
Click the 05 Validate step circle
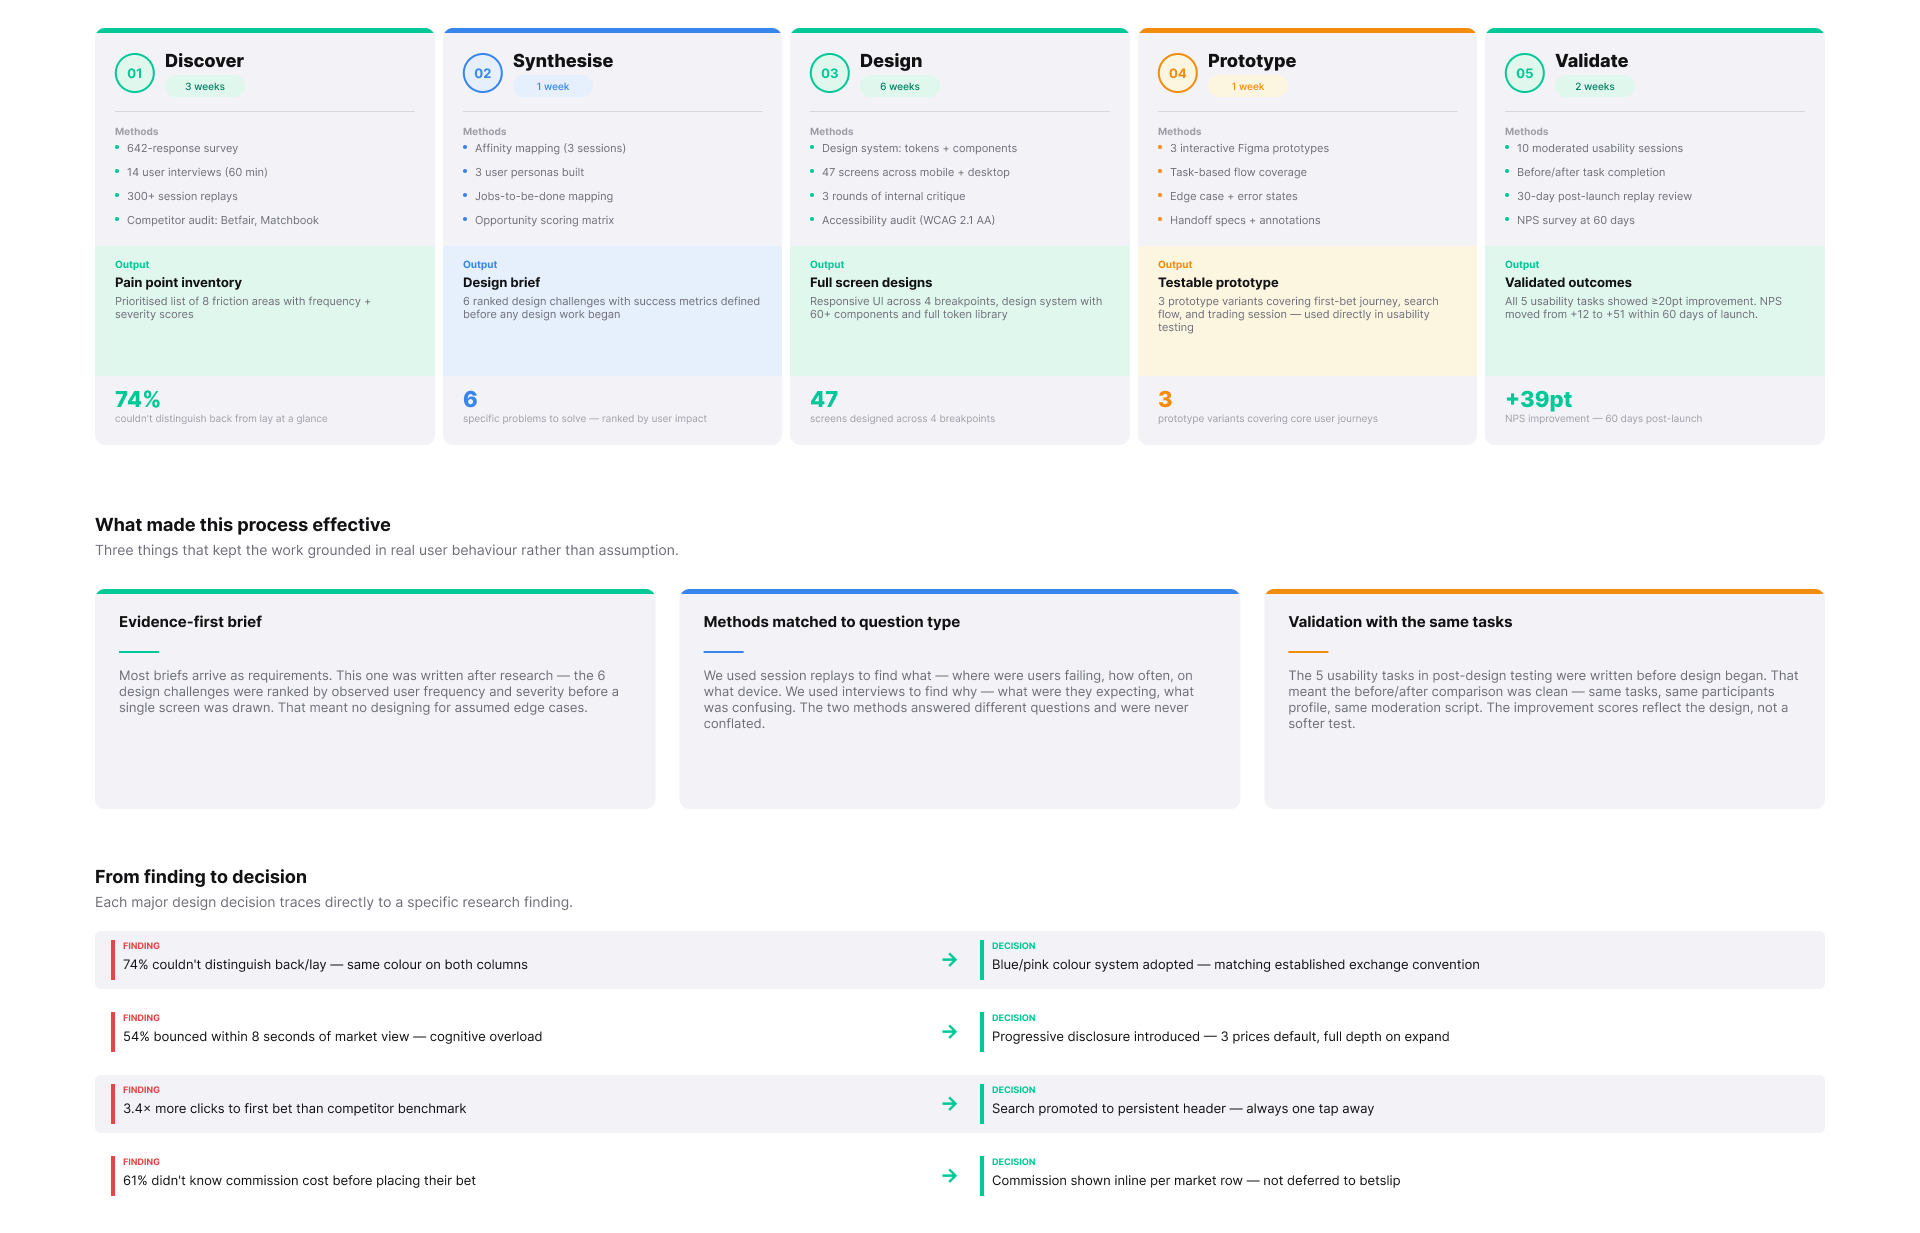pos(1524,73)
